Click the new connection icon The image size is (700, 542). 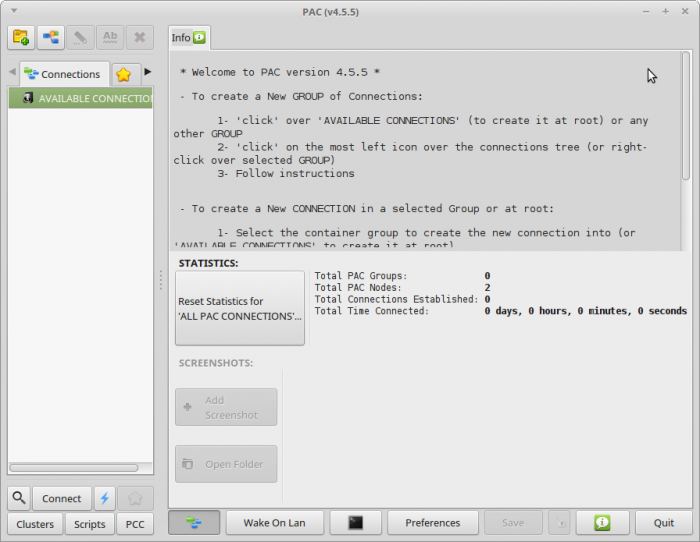(x=51, y=37)
